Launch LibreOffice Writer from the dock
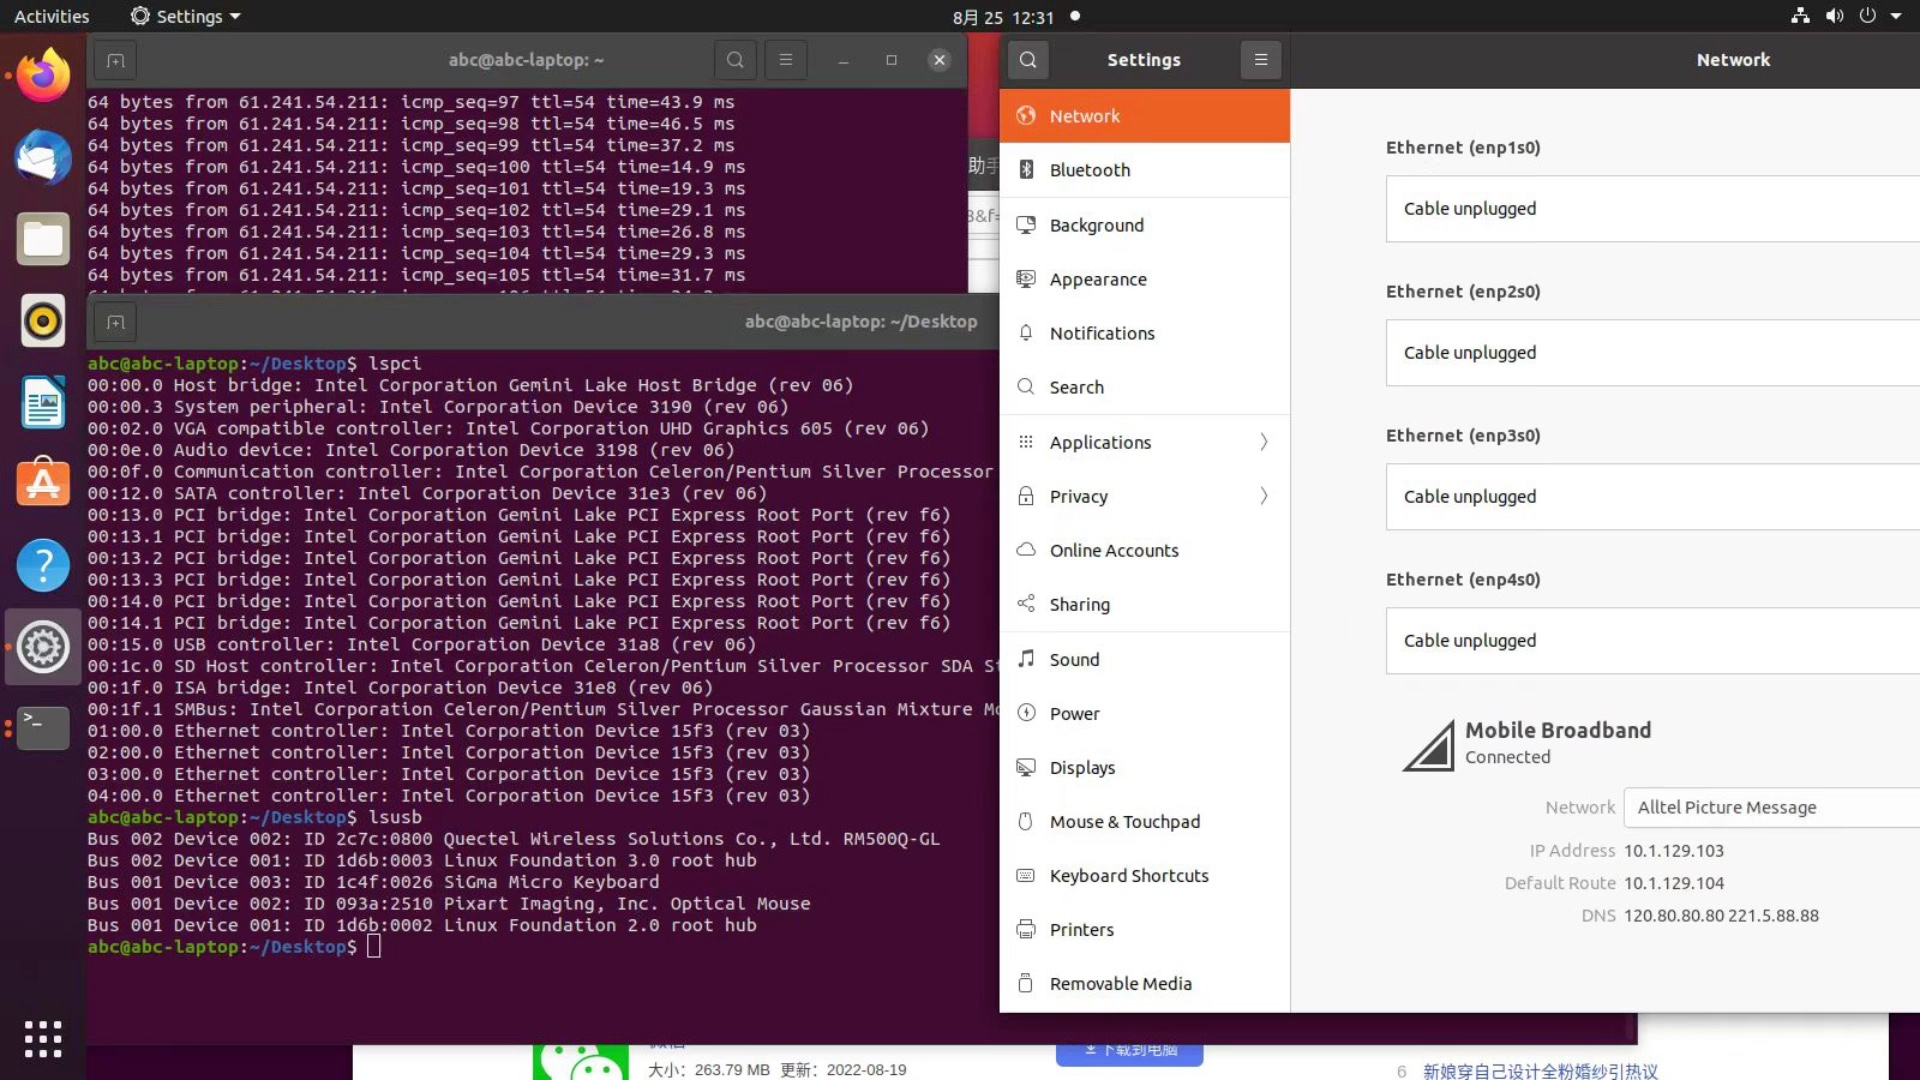This screenshot has width=1920, height=1080. (43, 402)
